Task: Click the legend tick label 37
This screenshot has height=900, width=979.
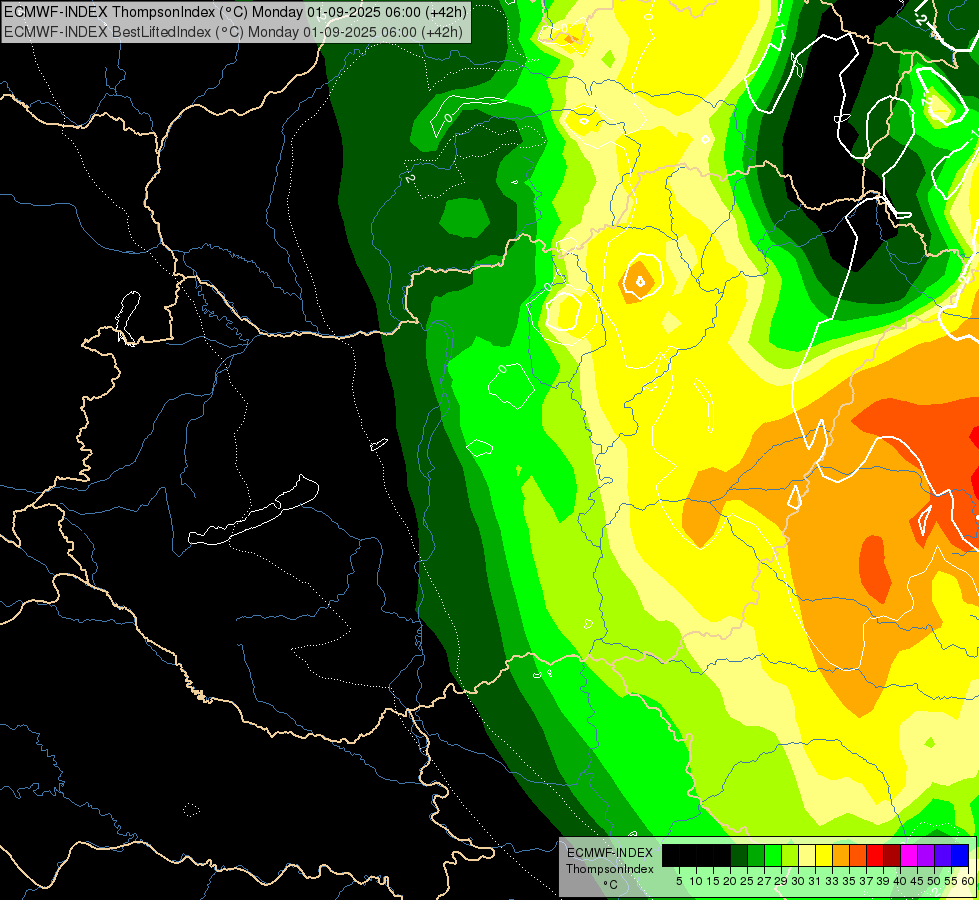Action: click(x=866, y=881)
